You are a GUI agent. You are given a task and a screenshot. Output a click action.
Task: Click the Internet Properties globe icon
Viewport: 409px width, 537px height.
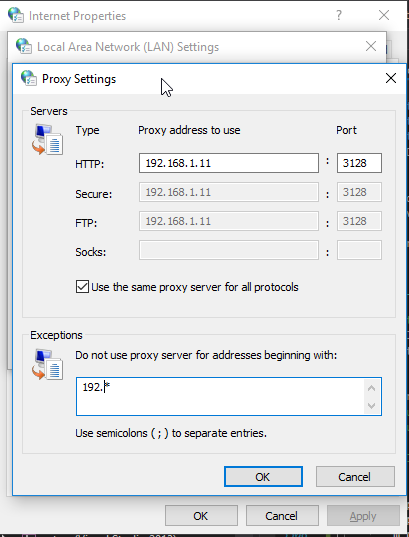click(x=16, y=15)
